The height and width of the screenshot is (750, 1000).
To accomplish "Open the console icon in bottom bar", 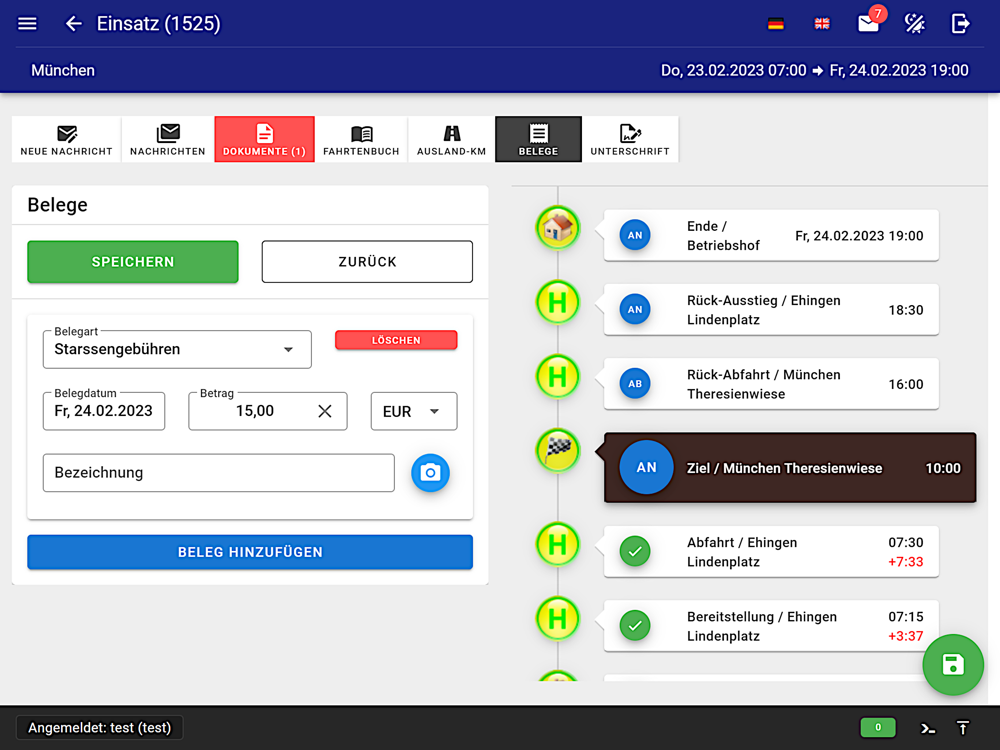I will (928, 728).
